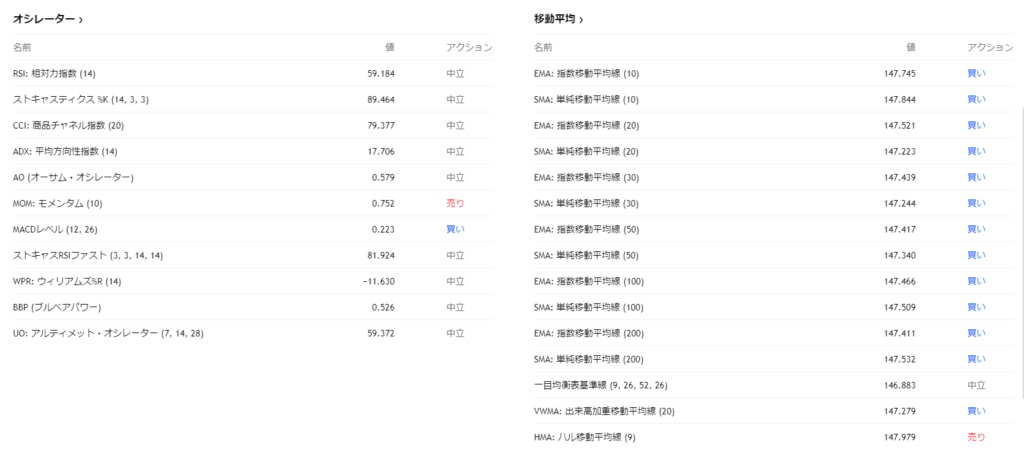Click the blue 買い action for MACDレベル
1024x465 pixels.
[x=455, y=229]
